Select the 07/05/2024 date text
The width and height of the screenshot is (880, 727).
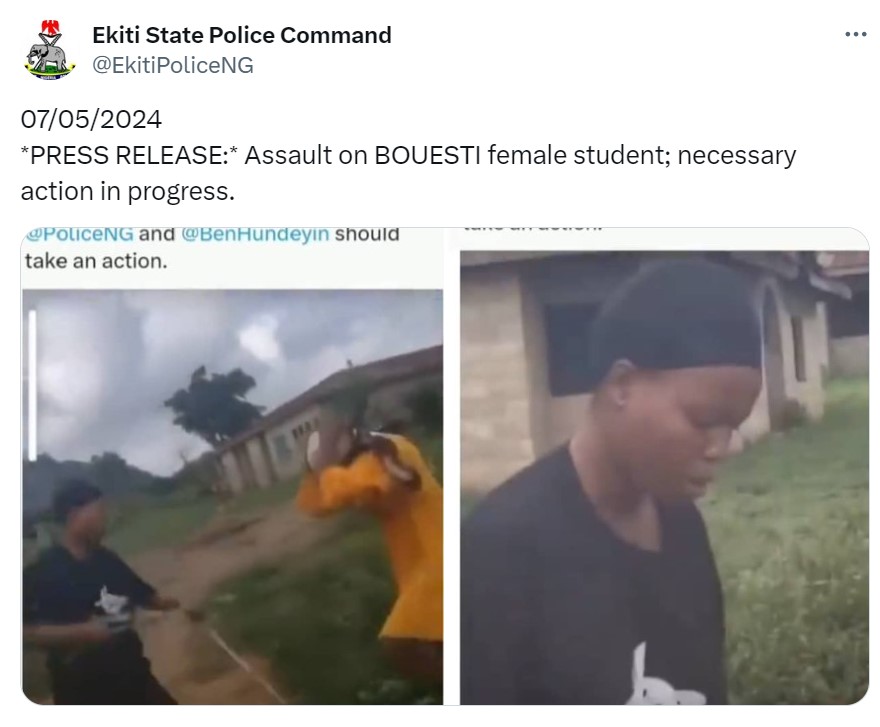[x=91, y=120]
